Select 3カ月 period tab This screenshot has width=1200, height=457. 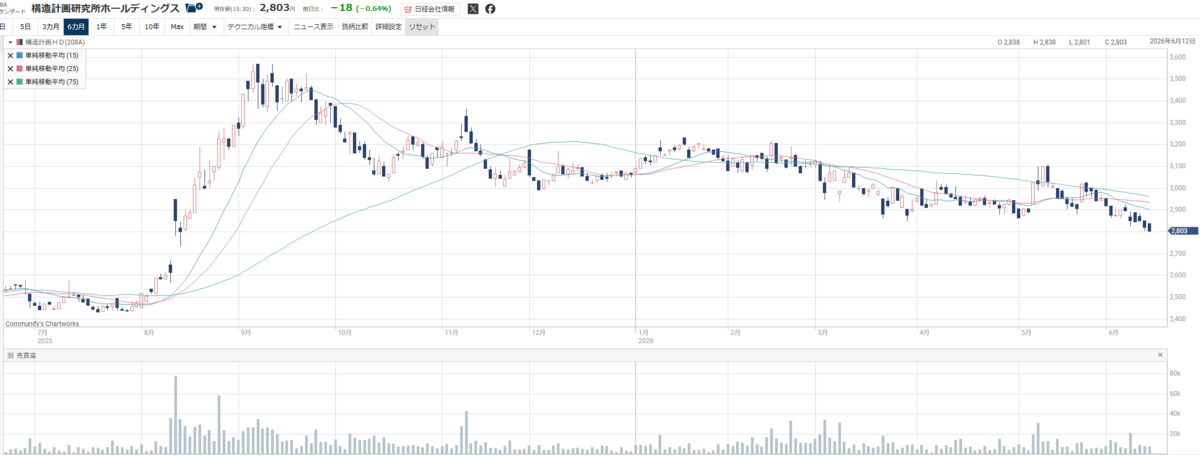pyautogui.click(x=50, y=27)
